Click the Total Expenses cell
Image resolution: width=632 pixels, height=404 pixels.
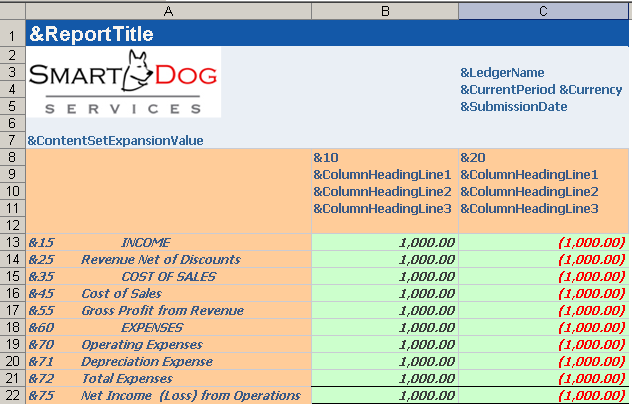pyautogui.click(x=168, y=378)
